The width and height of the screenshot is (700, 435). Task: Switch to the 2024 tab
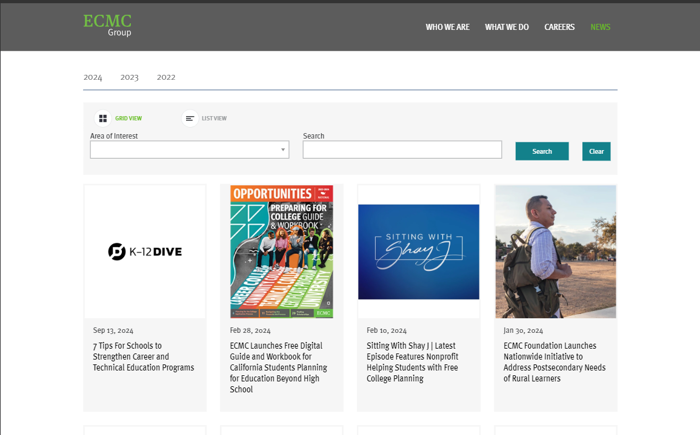click(x=93, y=77)
